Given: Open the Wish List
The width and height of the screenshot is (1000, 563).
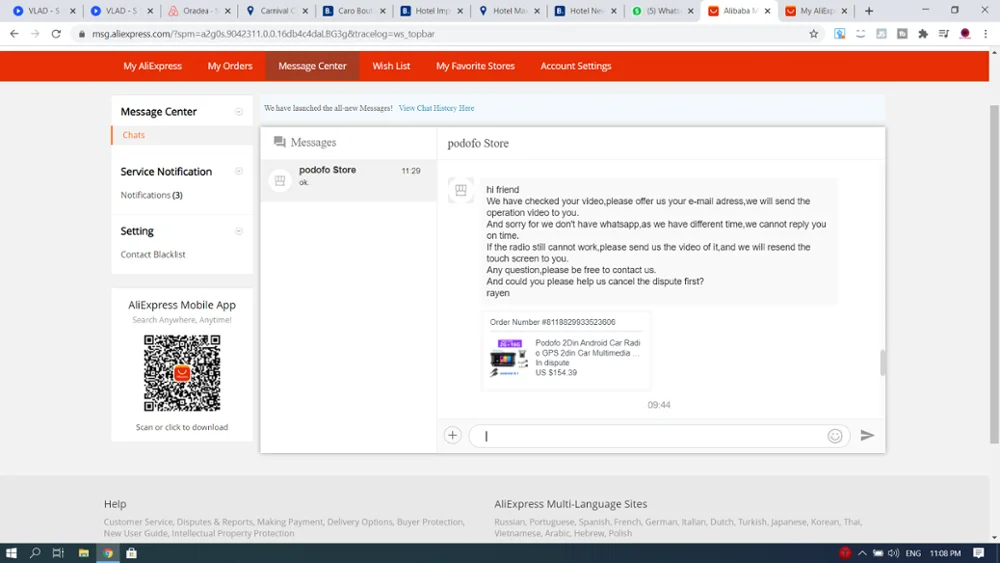Looking at the screenshot, I should tap(391, 66).
